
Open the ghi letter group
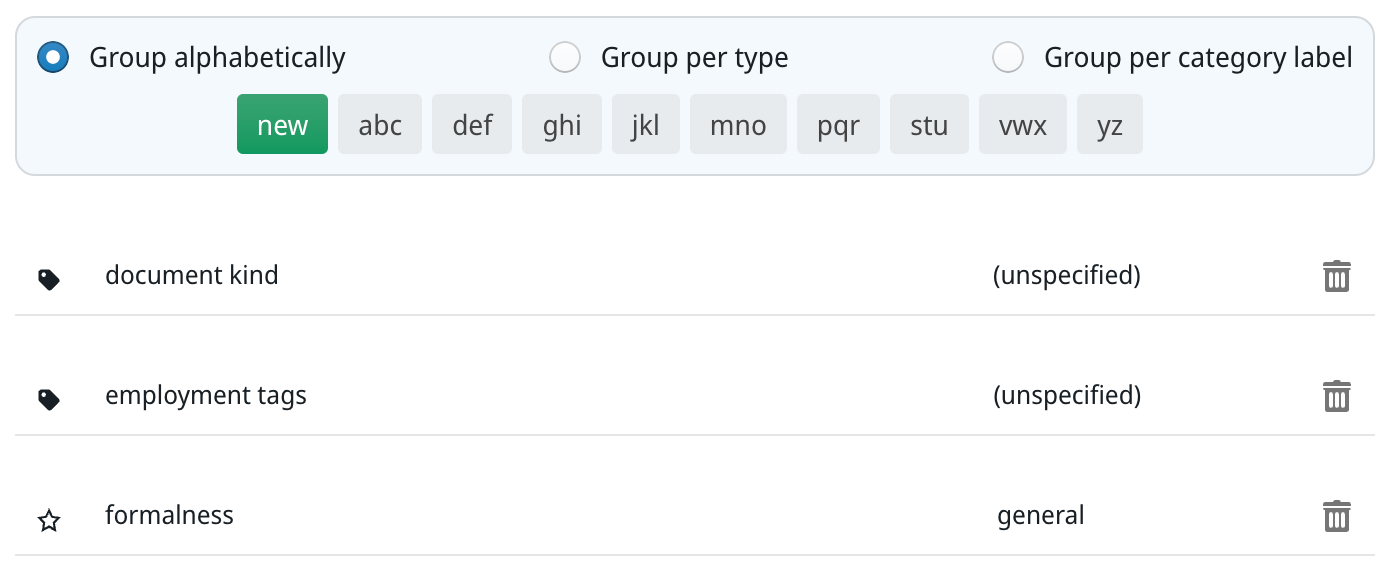pyautogui.click(x=561, y=125)
